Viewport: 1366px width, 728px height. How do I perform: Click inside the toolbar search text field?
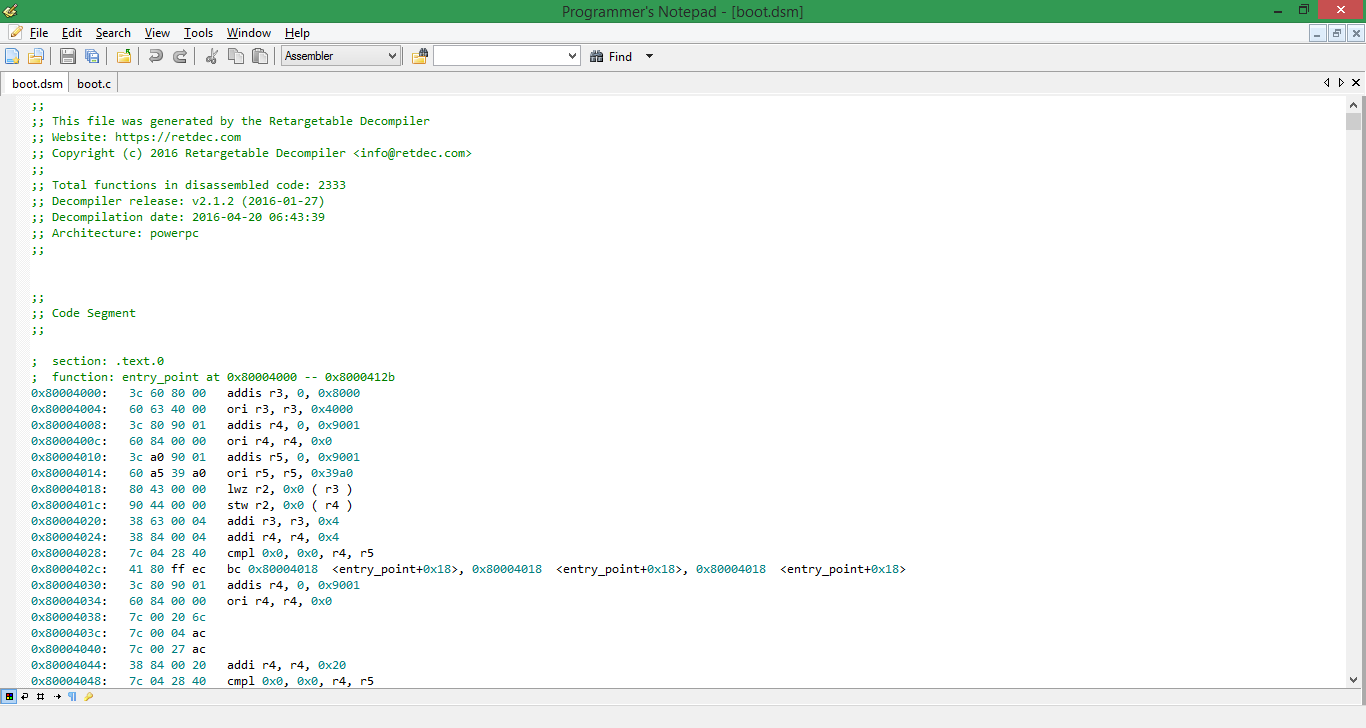click(499, 57)
